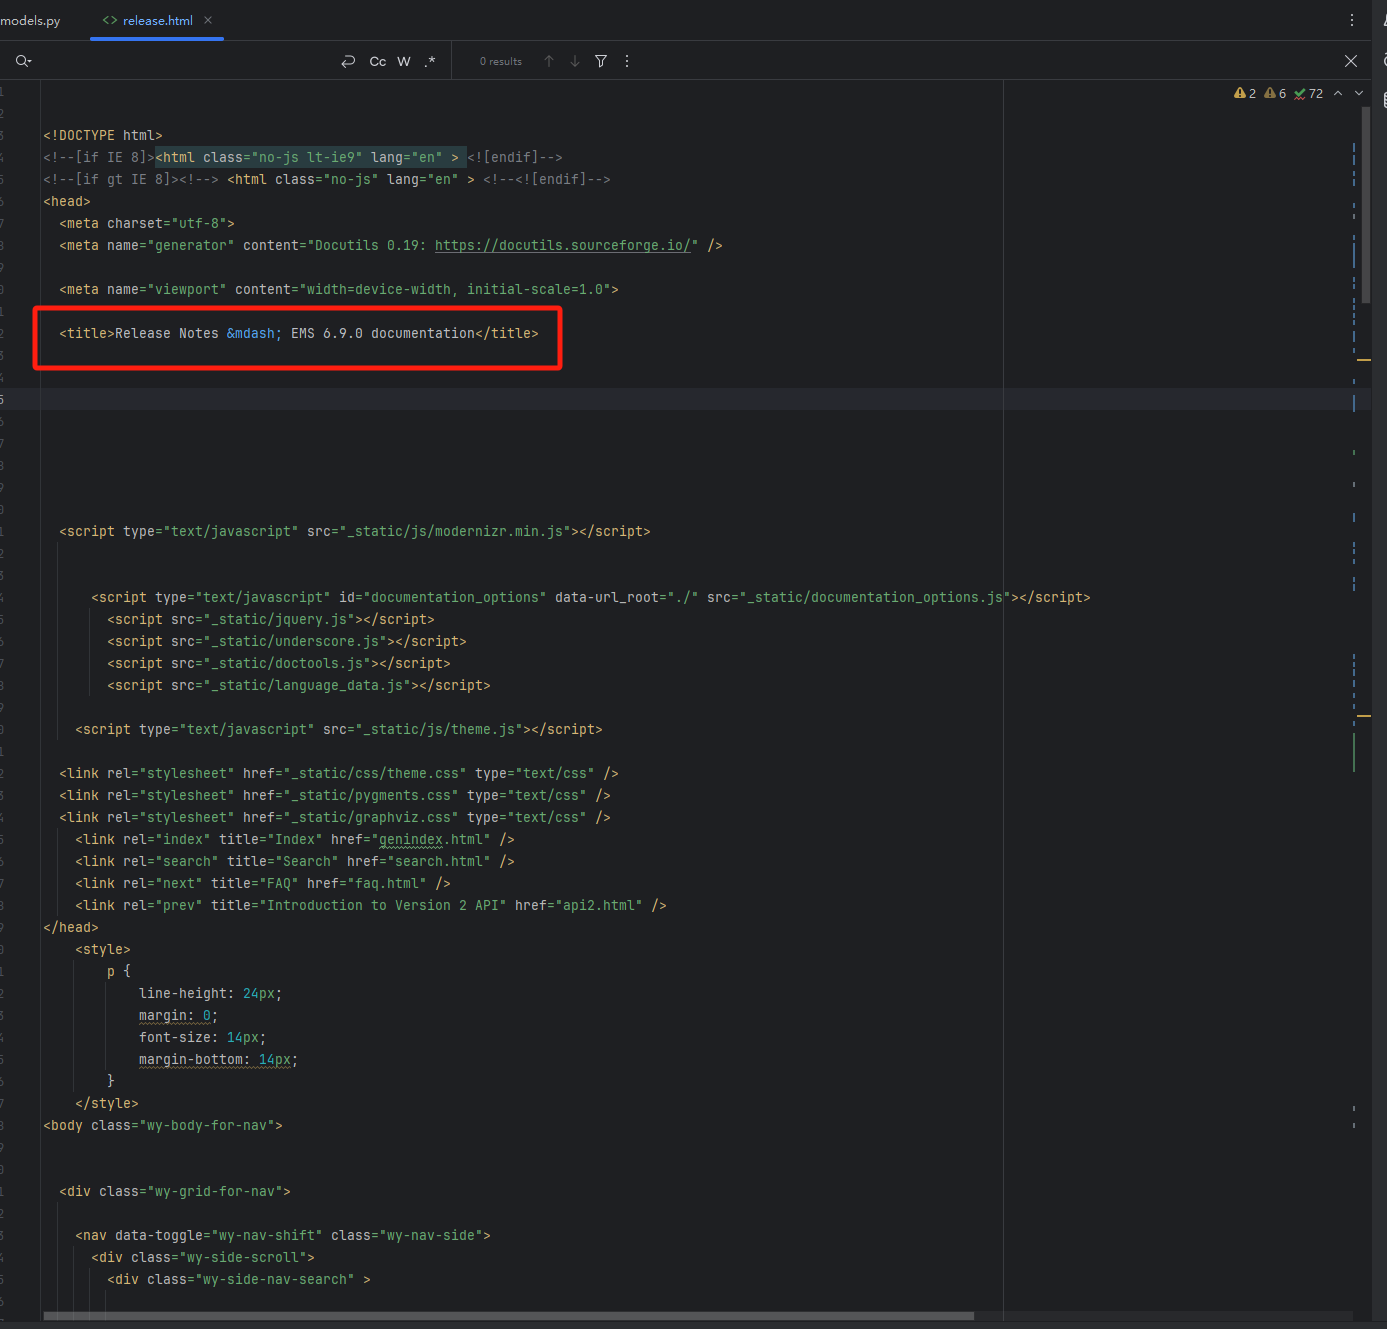Click the documentation_options.js script line
Viewport: 1387px width, 1329px height.
[x=591, y=597]
